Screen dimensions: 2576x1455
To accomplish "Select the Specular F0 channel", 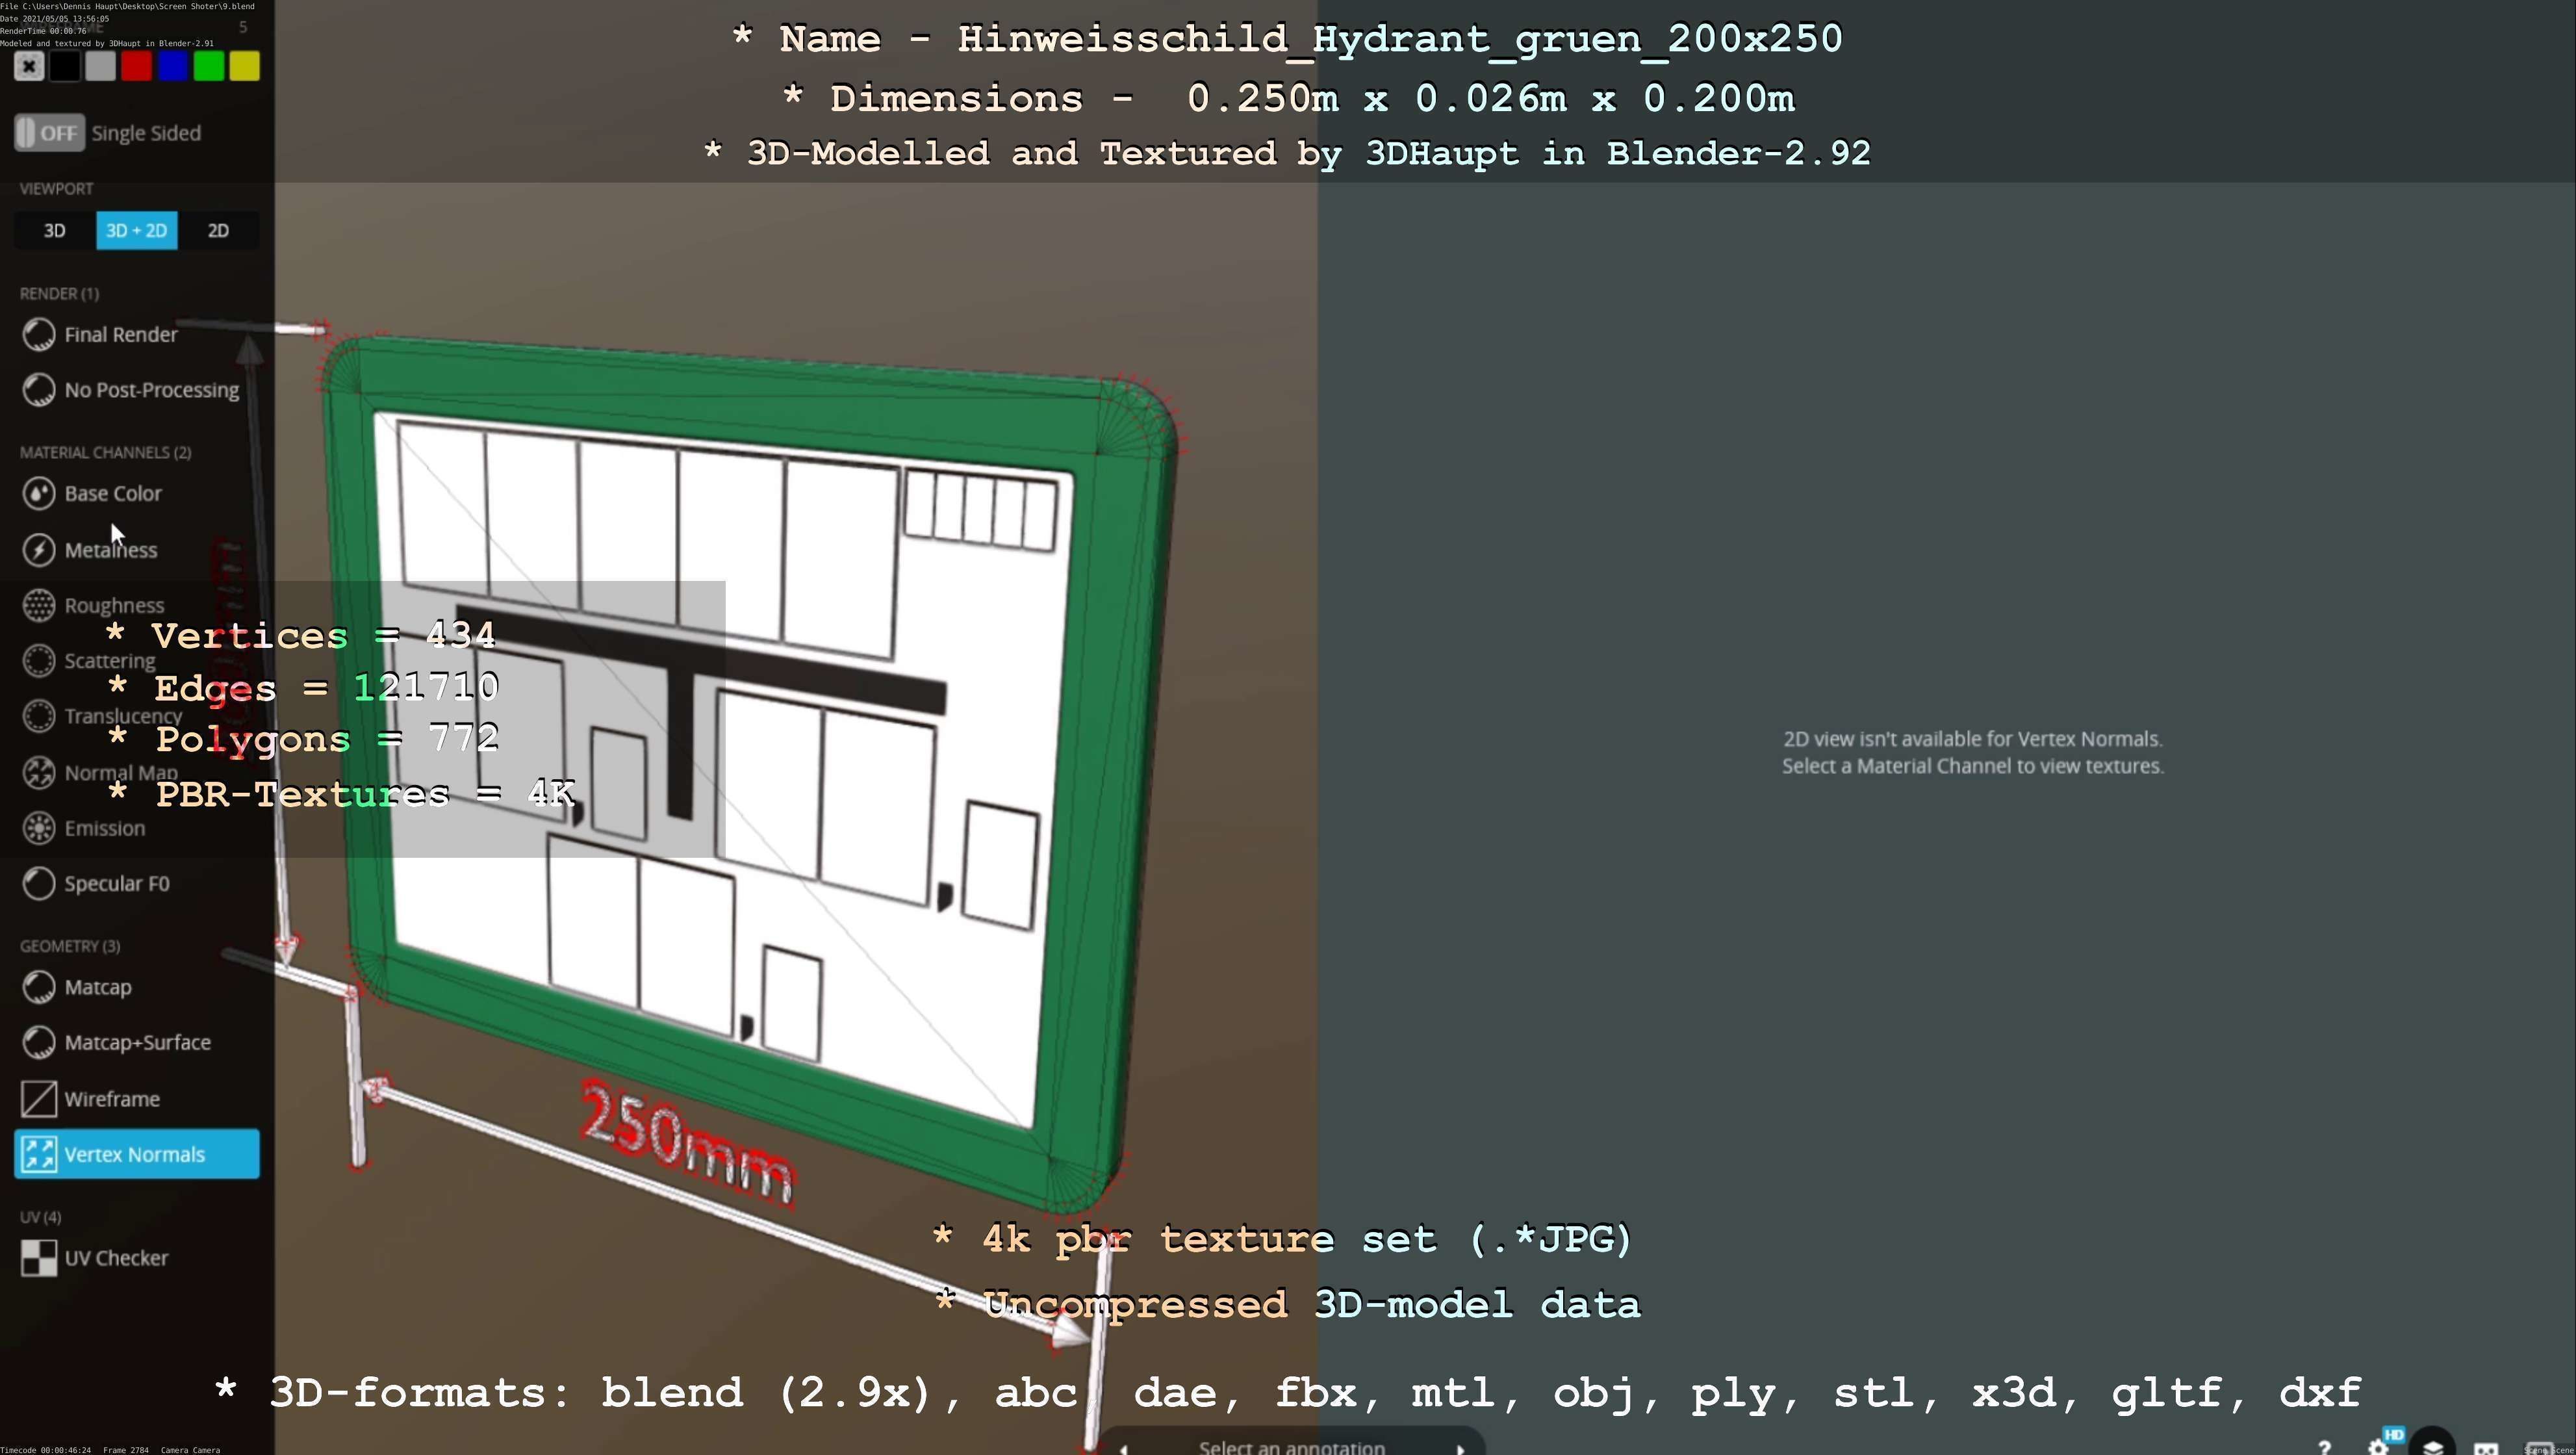I will pyautogui.click(x=116, y=884).
